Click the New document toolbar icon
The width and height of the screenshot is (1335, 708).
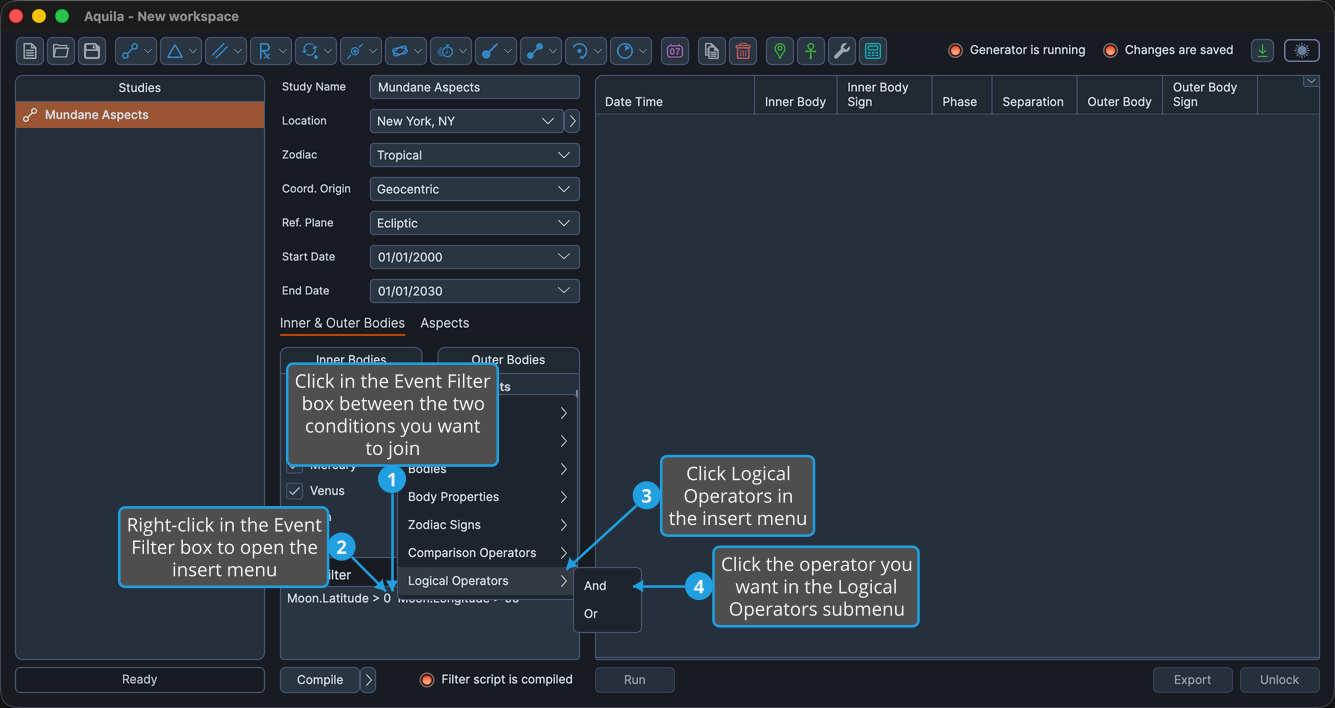30,51
